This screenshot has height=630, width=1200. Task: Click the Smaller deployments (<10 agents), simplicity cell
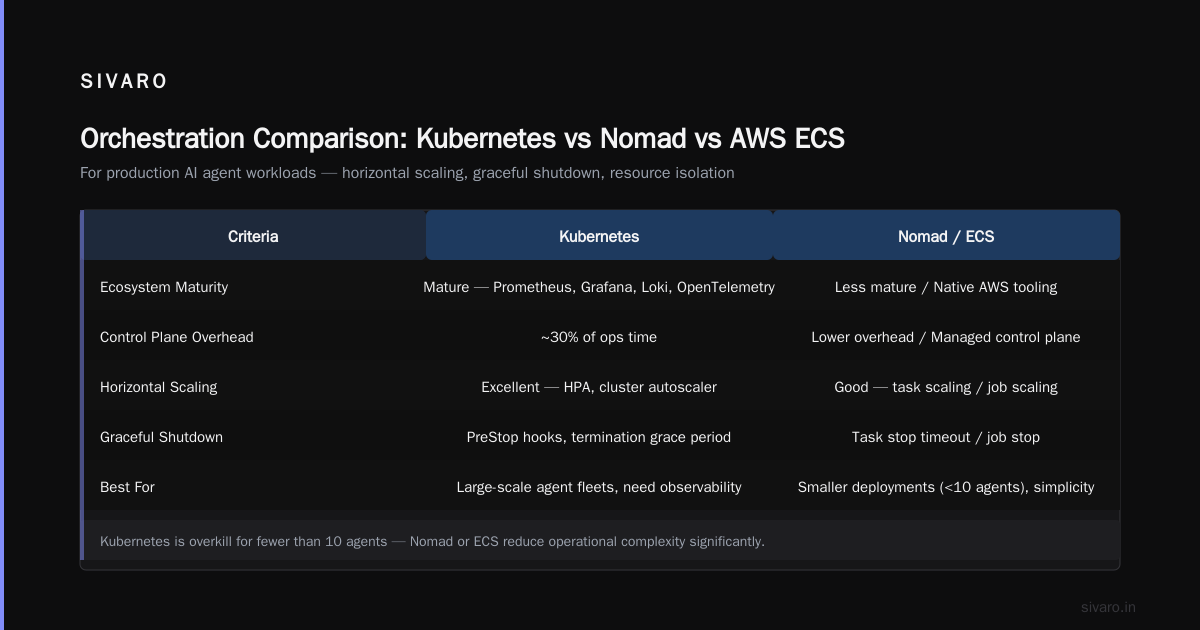point(946,487)
